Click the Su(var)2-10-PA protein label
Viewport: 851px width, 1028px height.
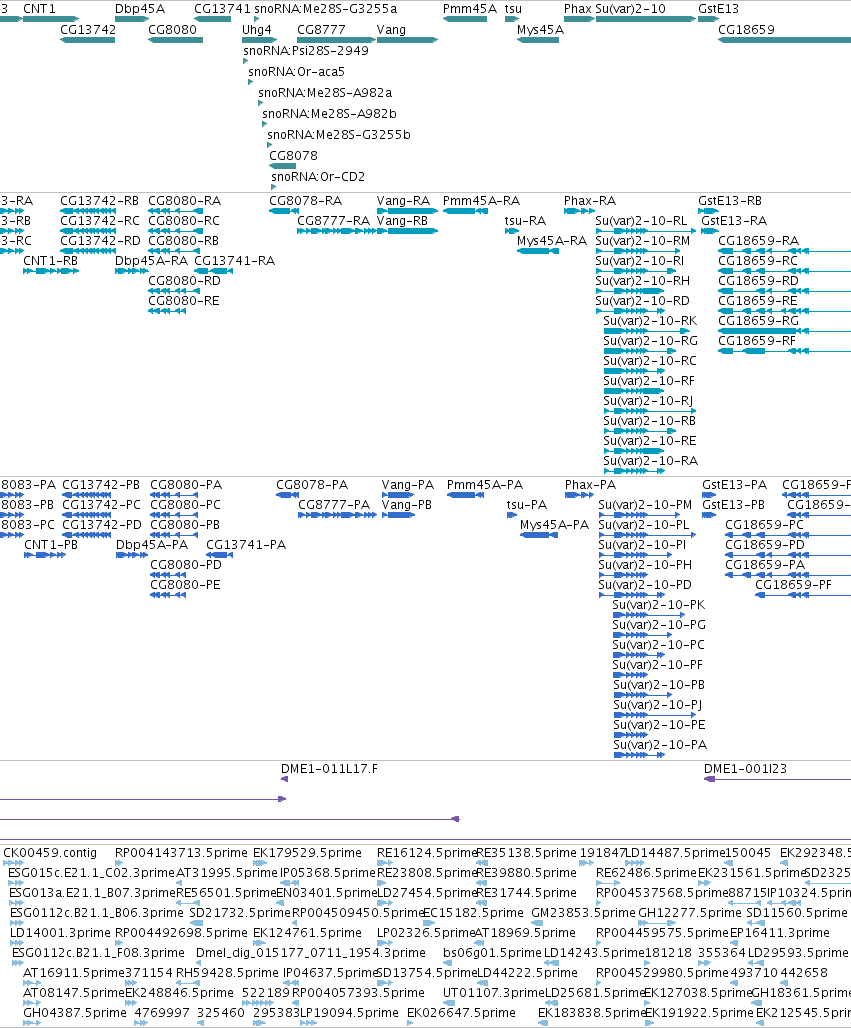click(x=660, y=744)
